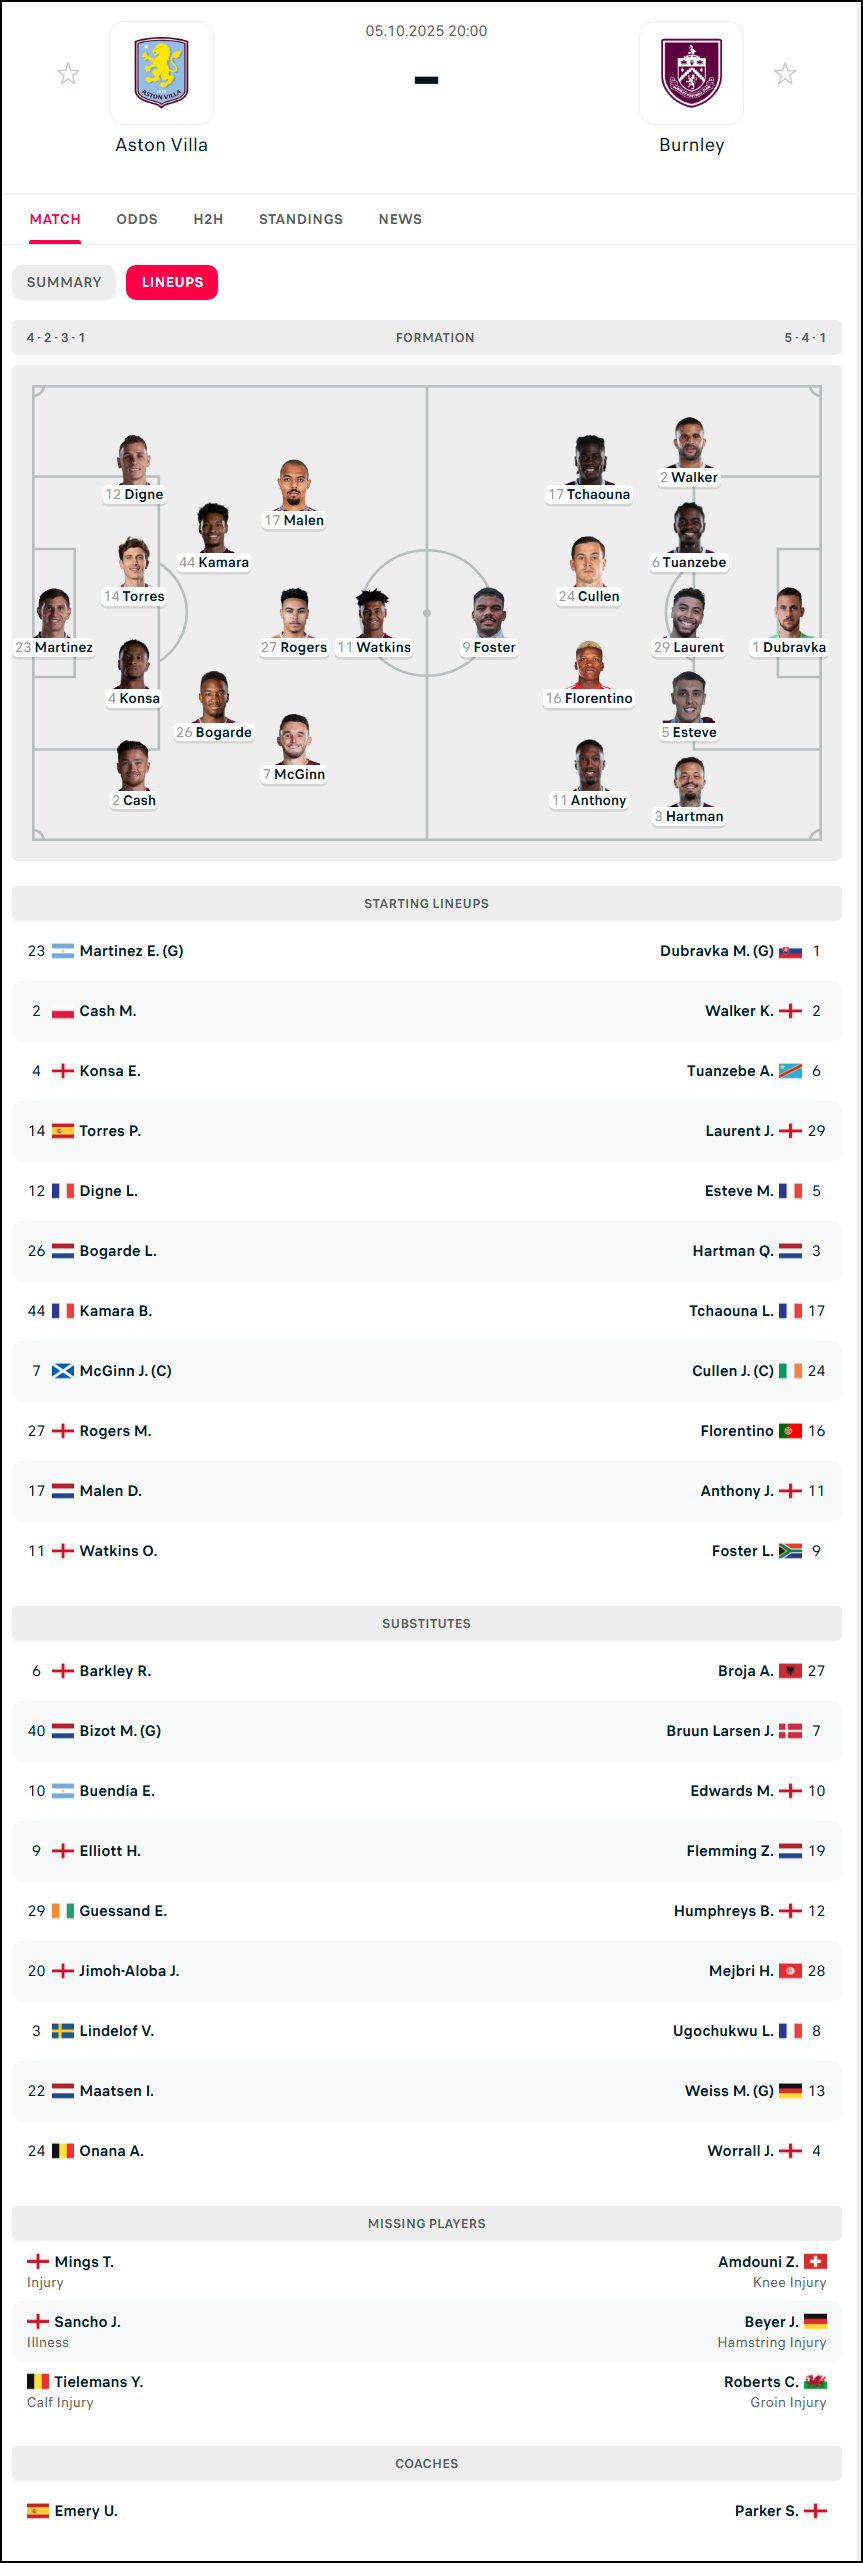Select the Summary view button
Image resolution: width=863 pixels, height=2563 pixels.
click(x=64, y=282)
